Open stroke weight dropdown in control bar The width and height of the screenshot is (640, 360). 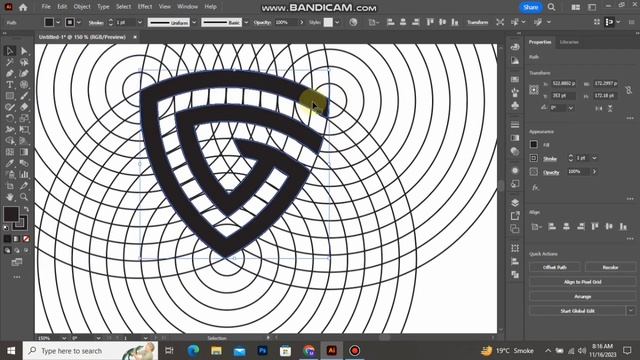coord(140,22)
